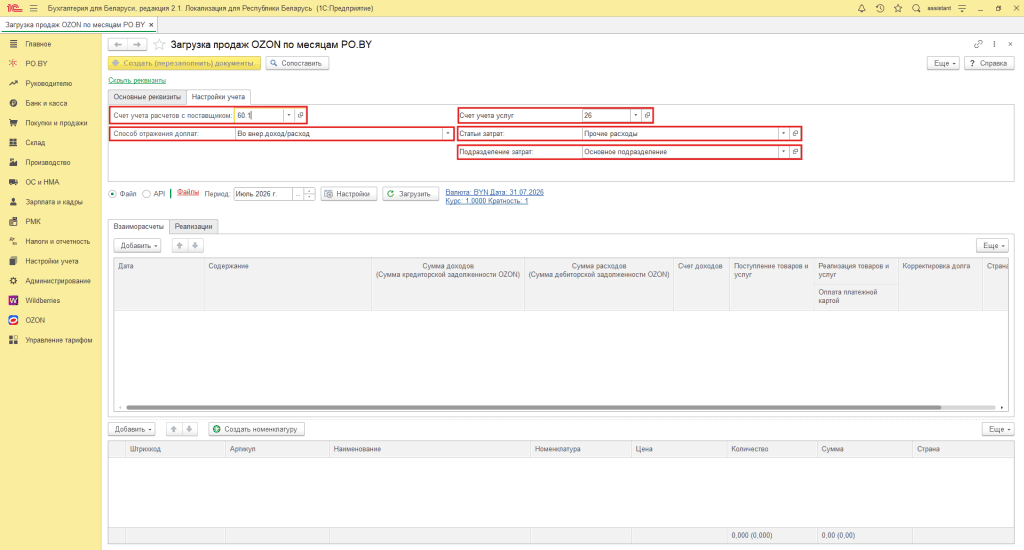
Task: Expand Счет учета расчетов с поставщиком dropdown
Action: tap(289, 115)
